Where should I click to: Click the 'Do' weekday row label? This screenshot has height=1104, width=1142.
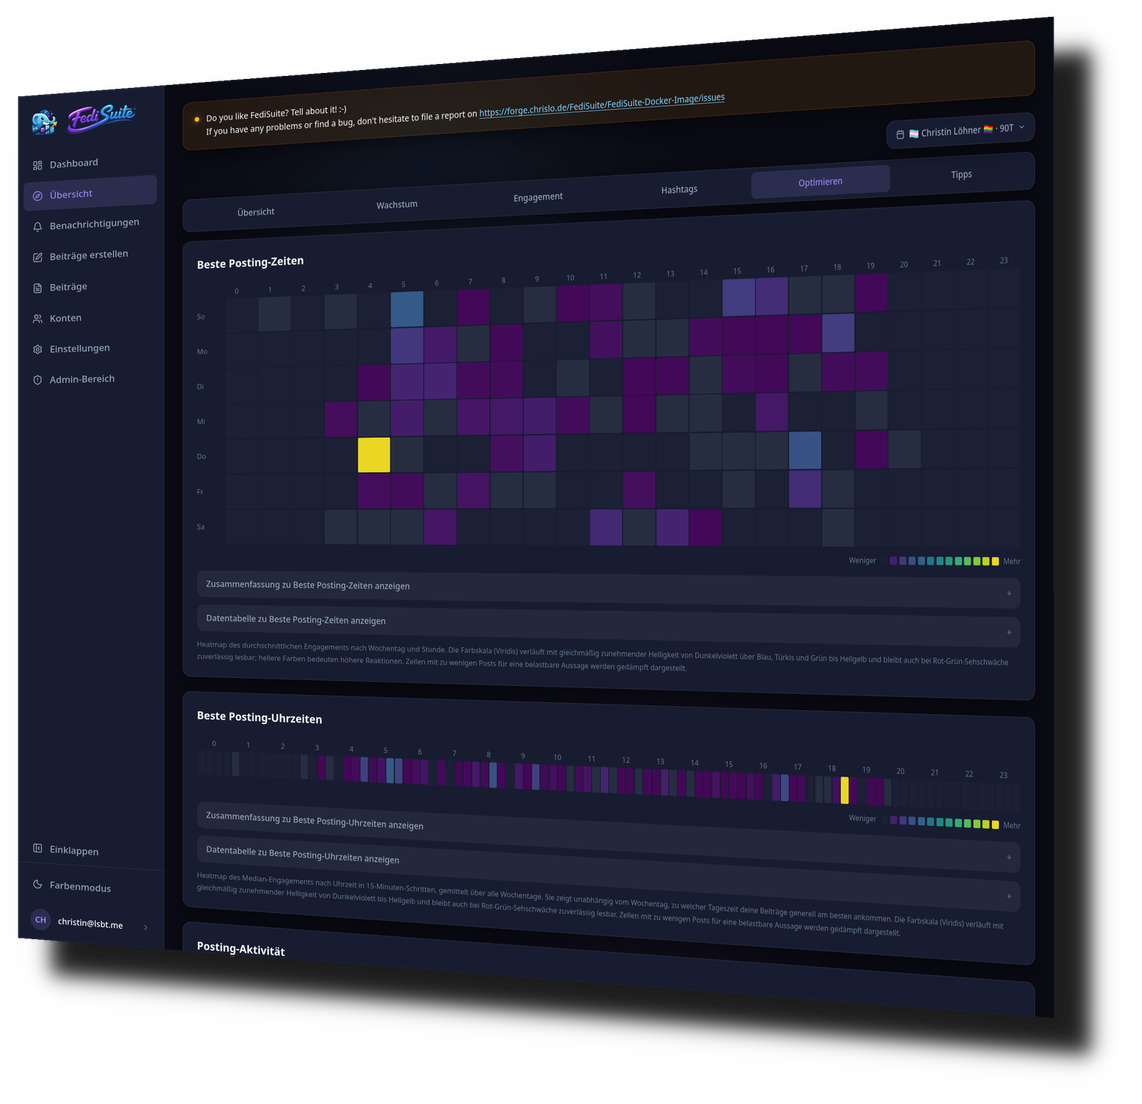tap(202, 457)
